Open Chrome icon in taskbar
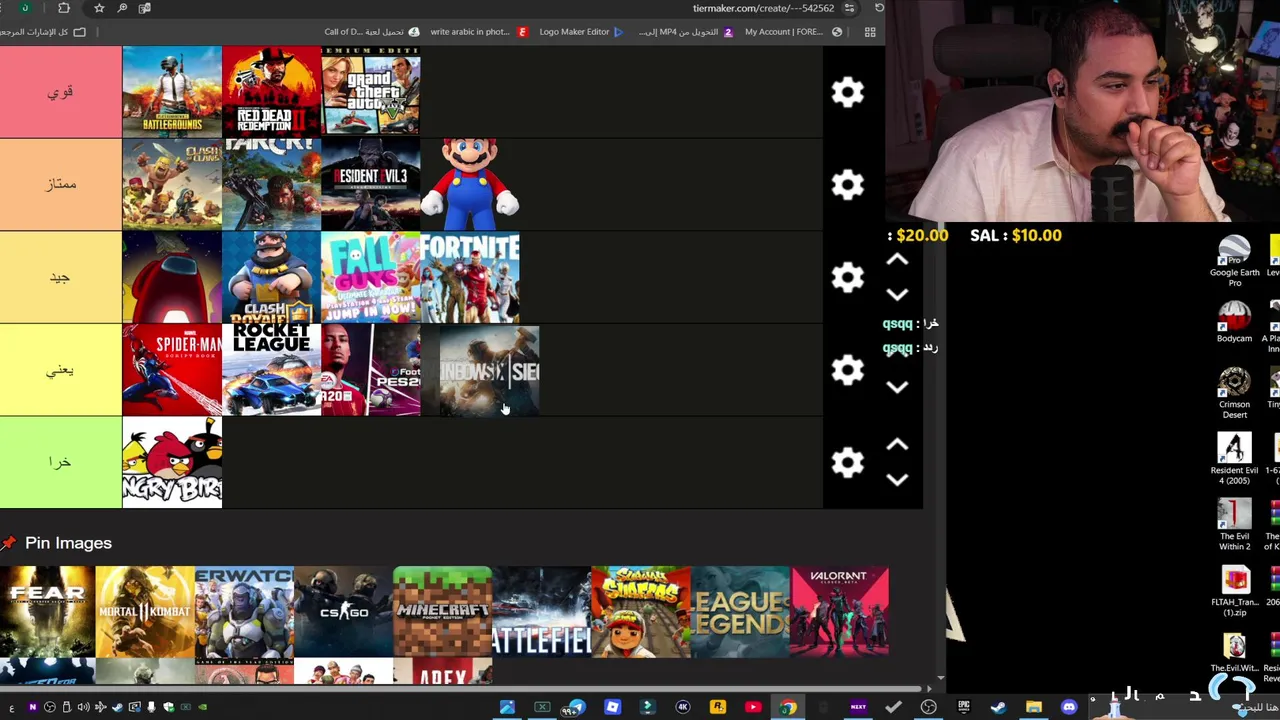Viewport: 1280px width, 720px height. pos(788,707)
